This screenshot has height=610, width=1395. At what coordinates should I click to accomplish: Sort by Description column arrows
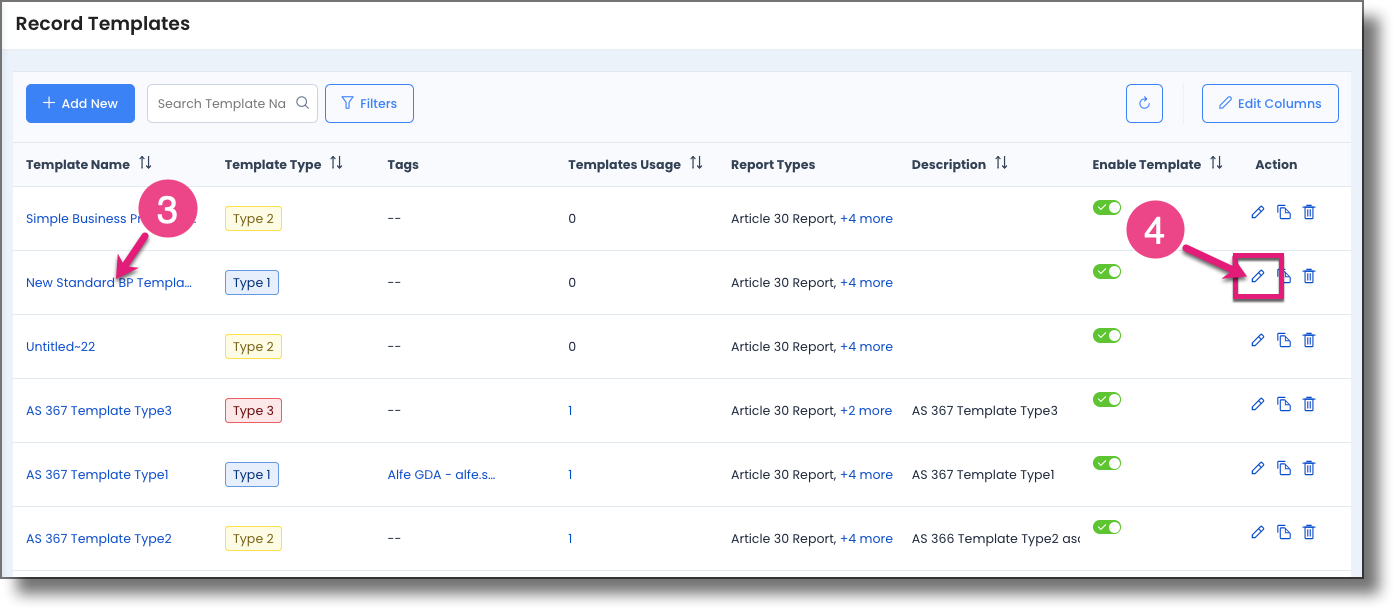pyautogui.click(x=1001, y=163)
